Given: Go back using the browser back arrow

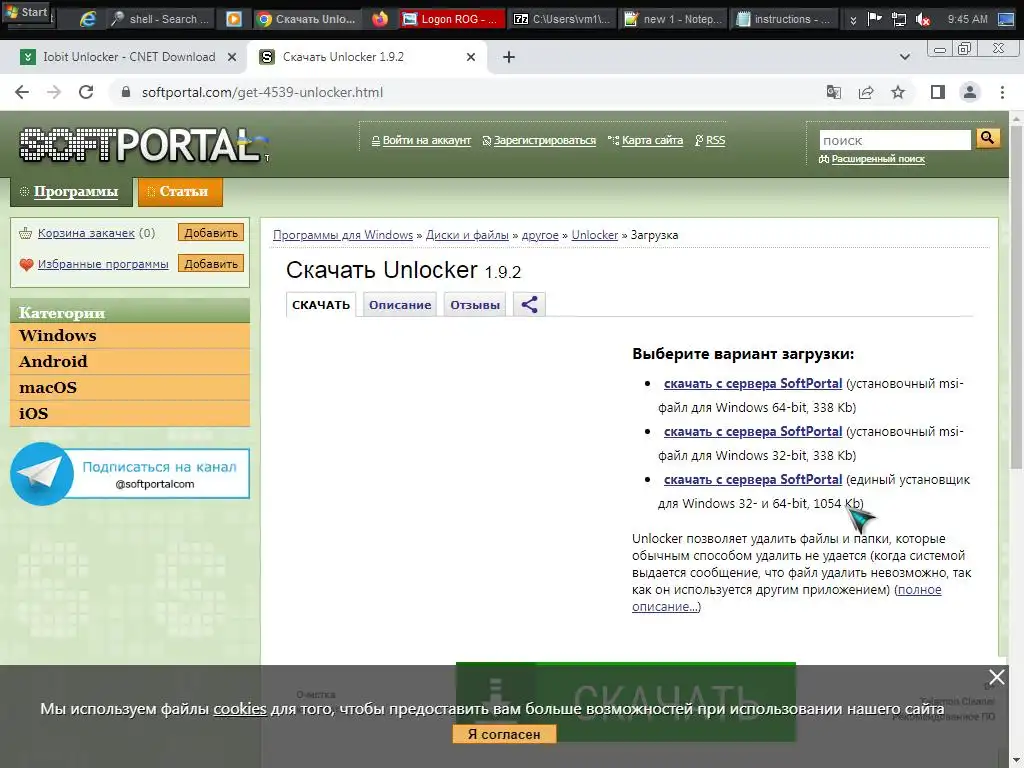Looking at the screenshot, I should (x=22, y=92).
